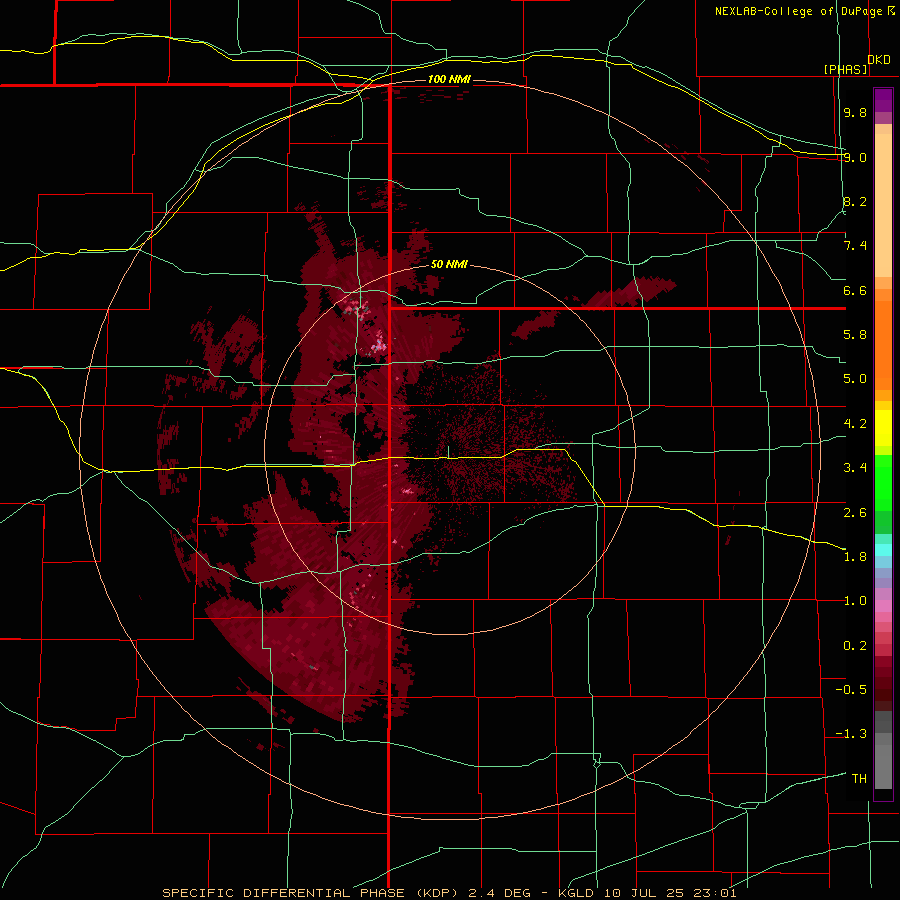Select the 100 NMI range ring label
The height and width of the screenshot is (900, 900).
point(449,79)
